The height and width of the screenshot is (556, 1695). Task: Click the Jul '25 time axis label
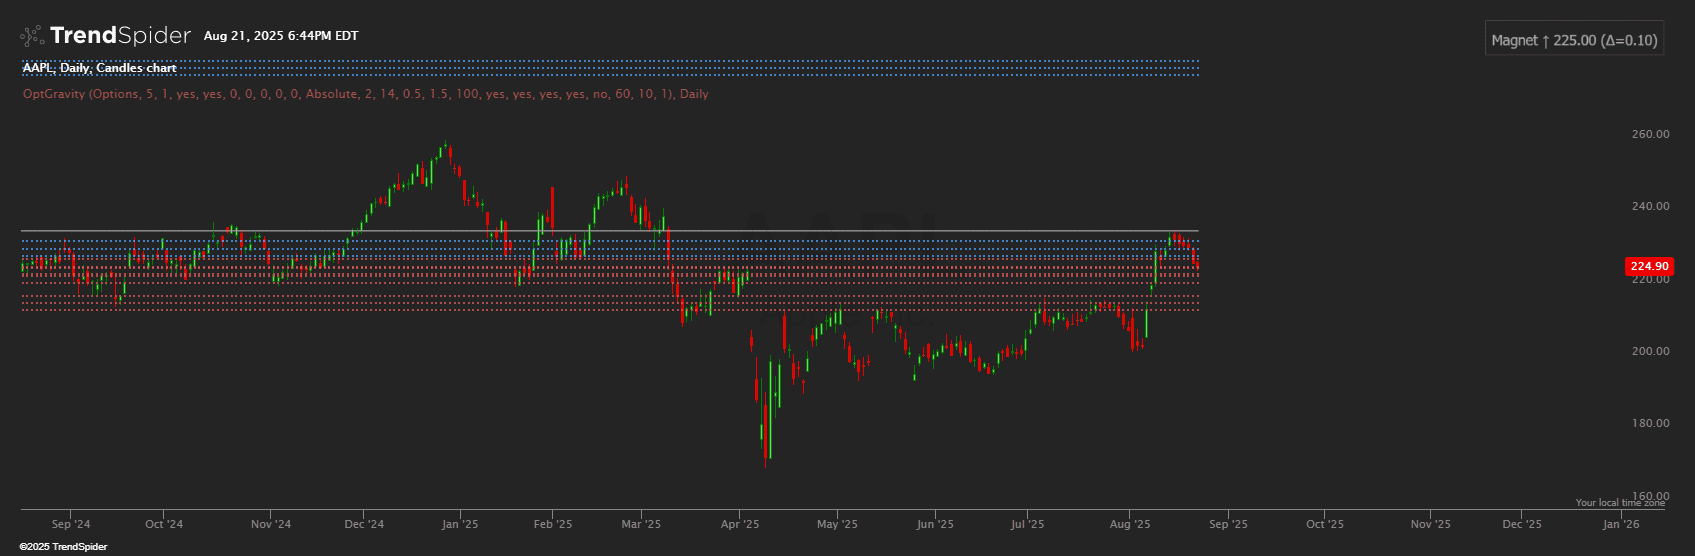[1027, 524]
